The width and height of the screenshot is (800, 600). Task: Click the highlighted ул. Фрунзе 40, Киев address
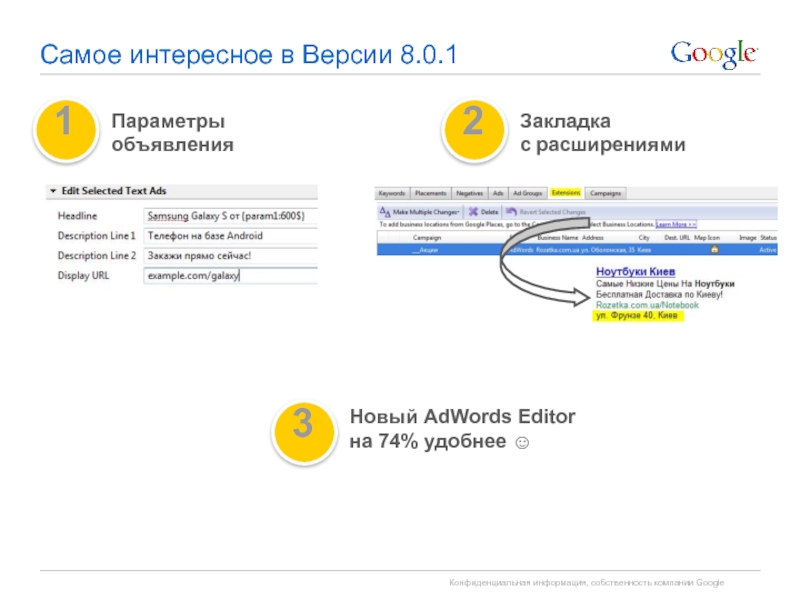[x=637, y=316]
